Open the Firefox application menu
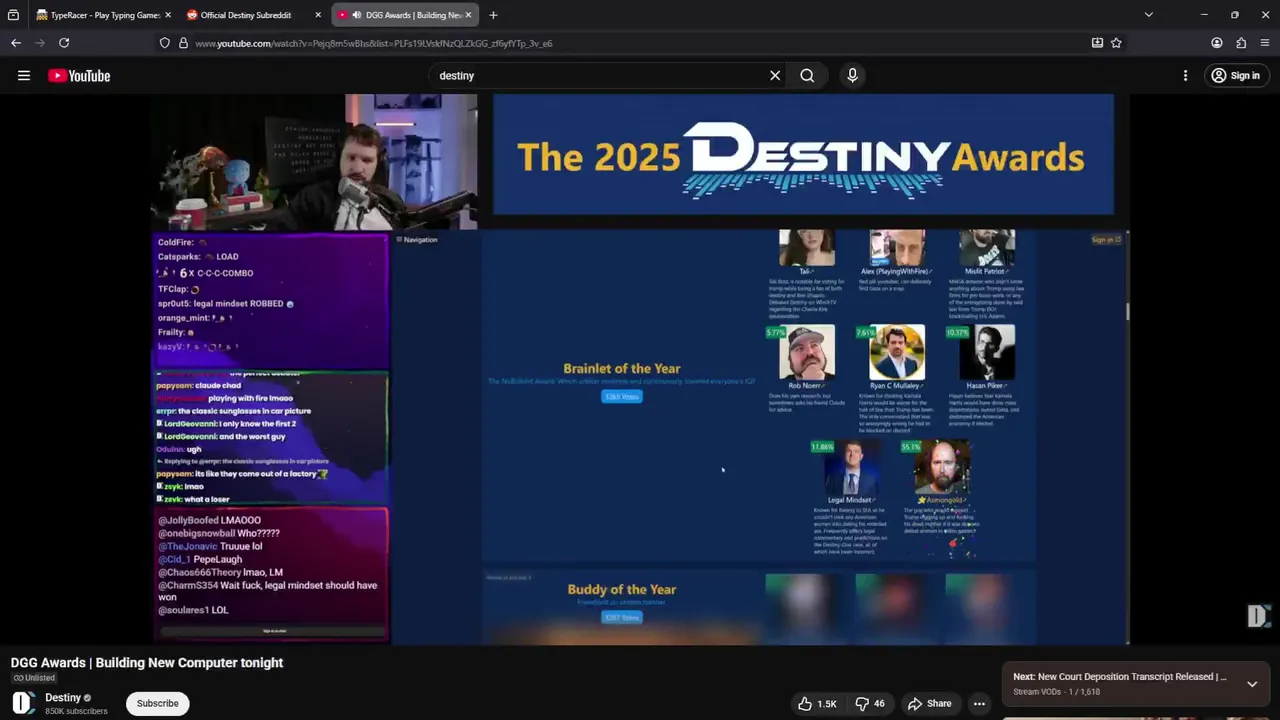 1265,43
